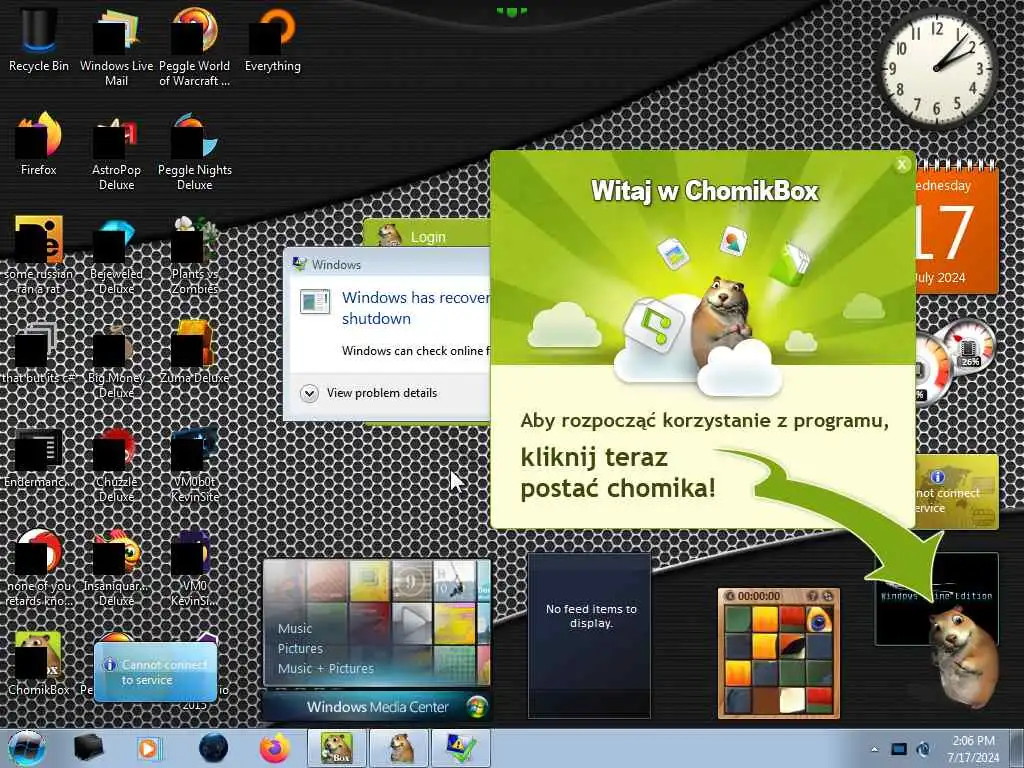The height and width of the screenshot is (768, 1024).
Task: Open the Zuma Deluxe desktop icon
Action: (x=195, y=351)
